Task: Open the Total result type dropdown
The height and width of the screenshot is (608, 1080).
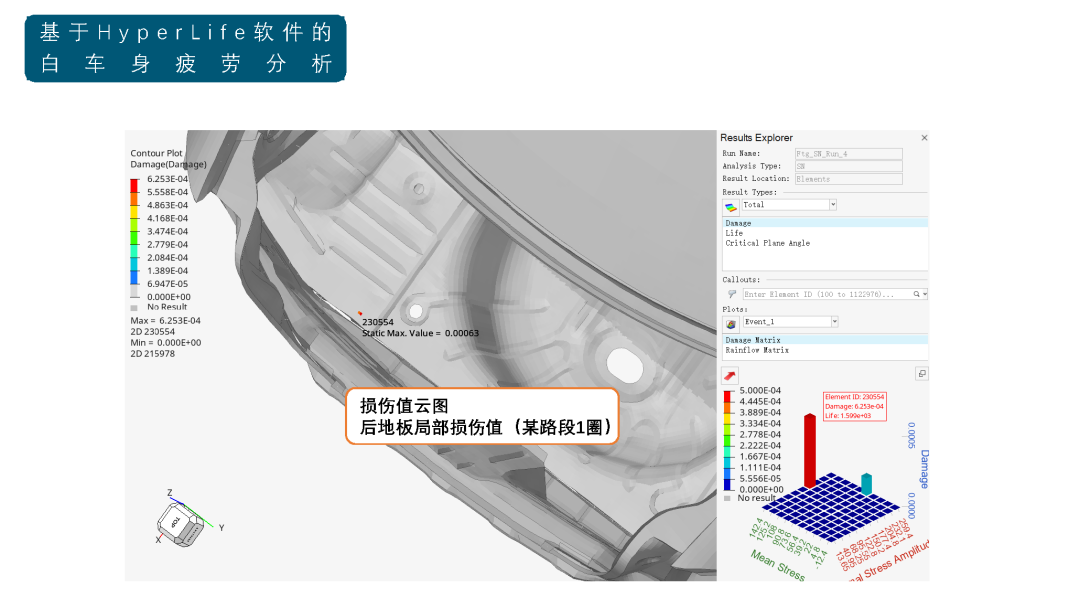Action: coord(833,205)
